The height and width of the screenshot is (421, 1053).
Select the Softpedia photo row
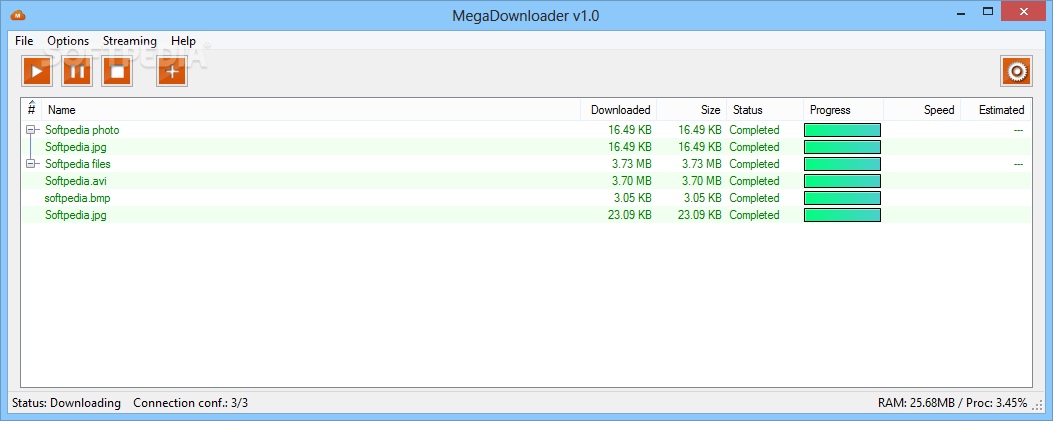pyautogui.click(x=526, y=130)
